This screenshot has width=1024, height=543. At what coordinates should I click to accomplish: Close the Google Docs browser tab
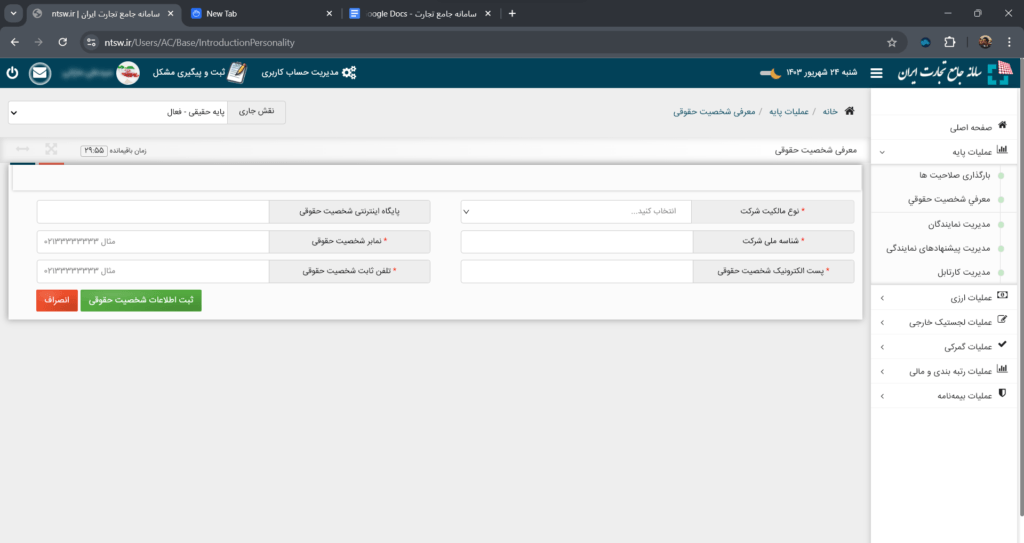click(488, 14)
